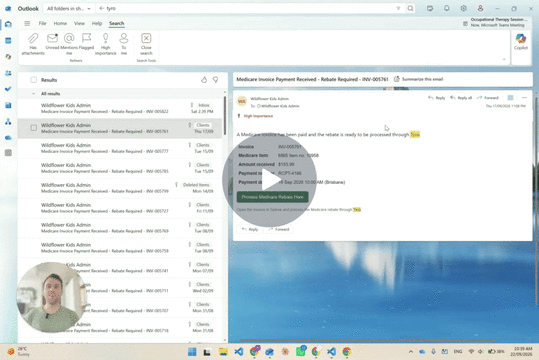
Task: Open the notifications bell
Action: pyautogui.click(x=447, y=8)
